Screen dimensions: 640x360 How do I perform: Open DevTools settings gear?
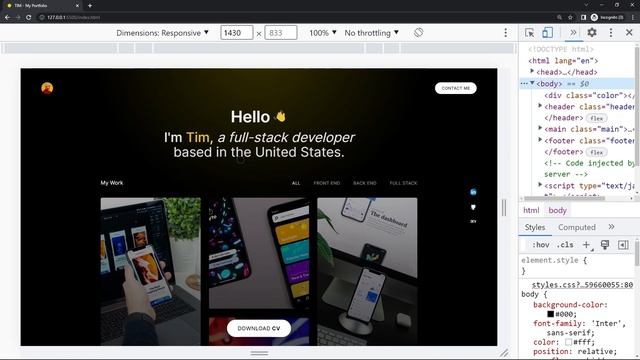point(592,33)
